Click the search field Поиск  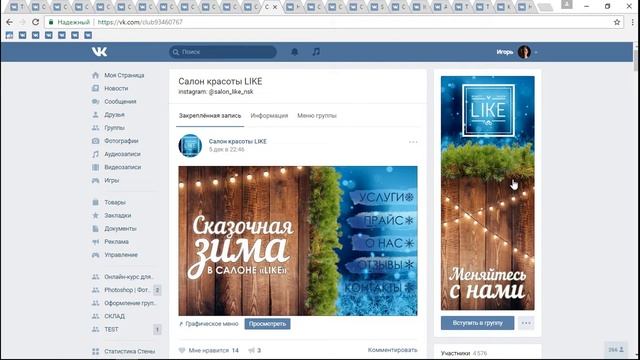(223, 52)
